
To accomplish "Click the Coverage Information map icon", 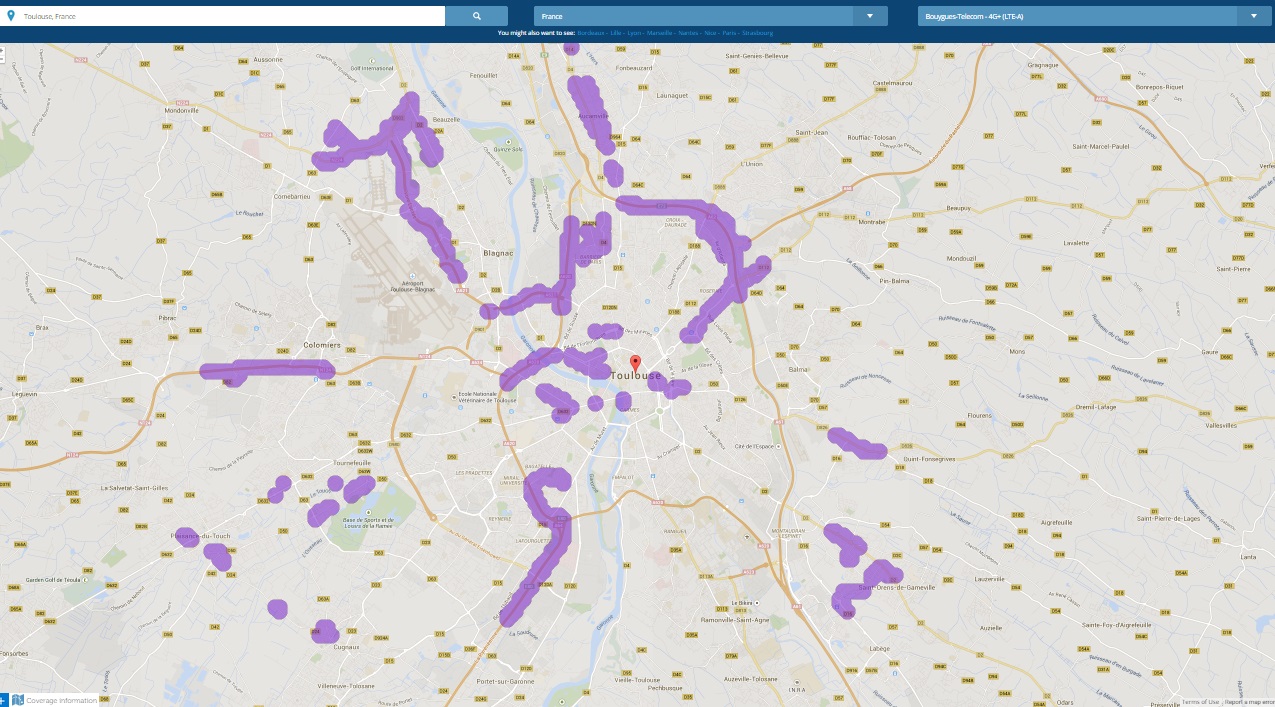I will (17, 700).
